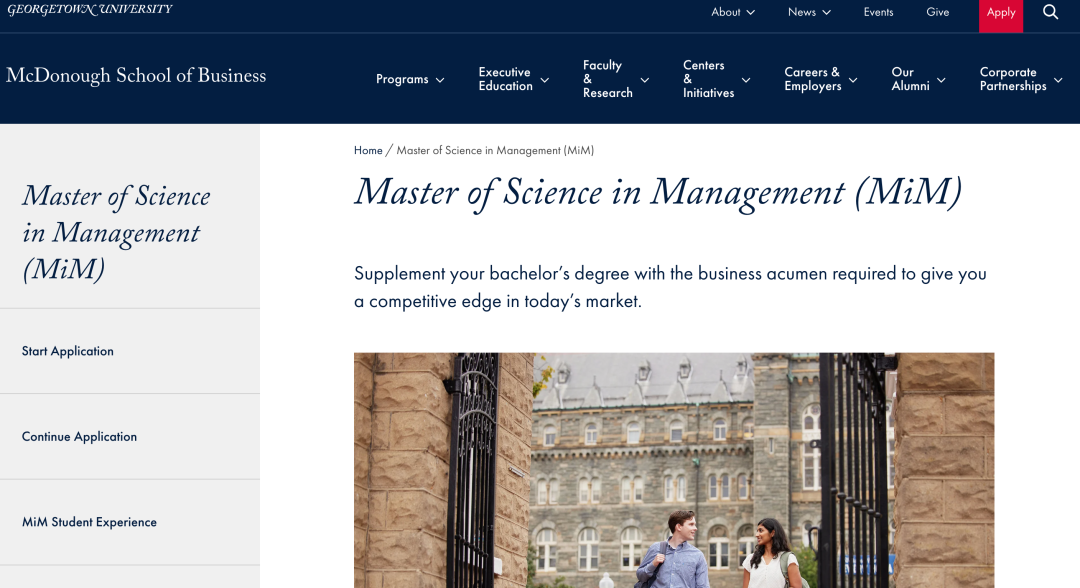This screenshot has width=1080, height=588.
Task: Open the Programs navigation menu
Action: (x=402, y=79)
